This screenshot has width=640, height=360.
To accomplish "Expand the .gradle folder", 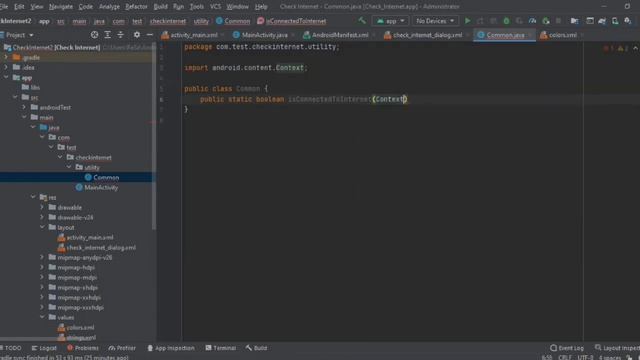I will point(6,57).
